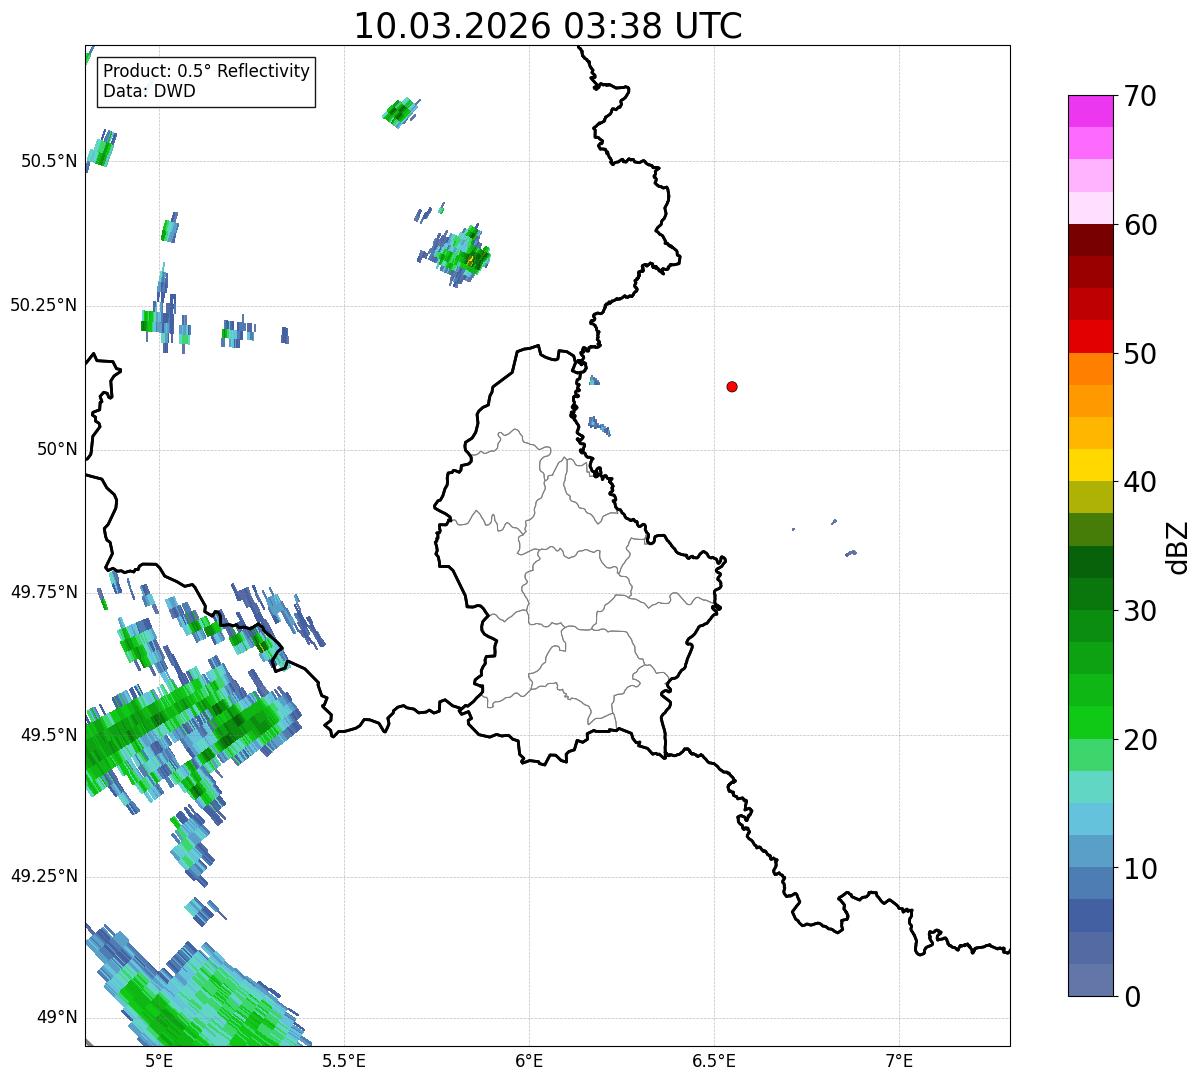Image resolution: width=1202 pixels, height=1081 pixels.
Task: Click the 50.25°N latitude label
Action: pos(44,305)
